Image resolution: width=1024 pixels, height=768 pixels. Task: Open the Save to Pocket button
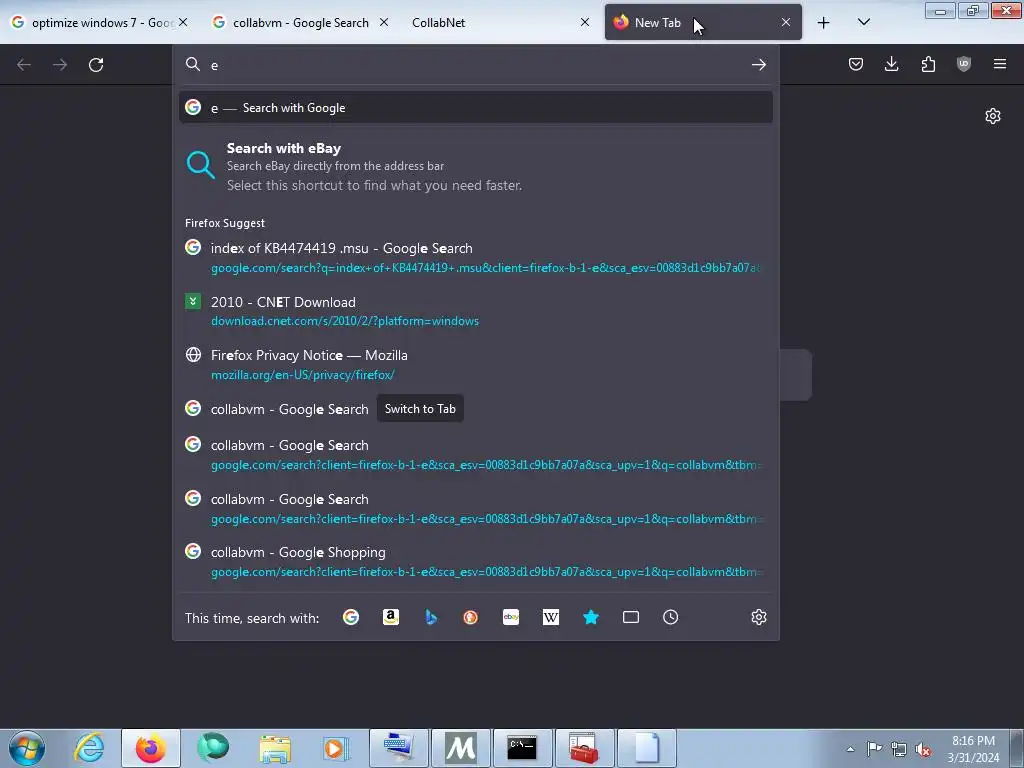[x=856, y=64]
